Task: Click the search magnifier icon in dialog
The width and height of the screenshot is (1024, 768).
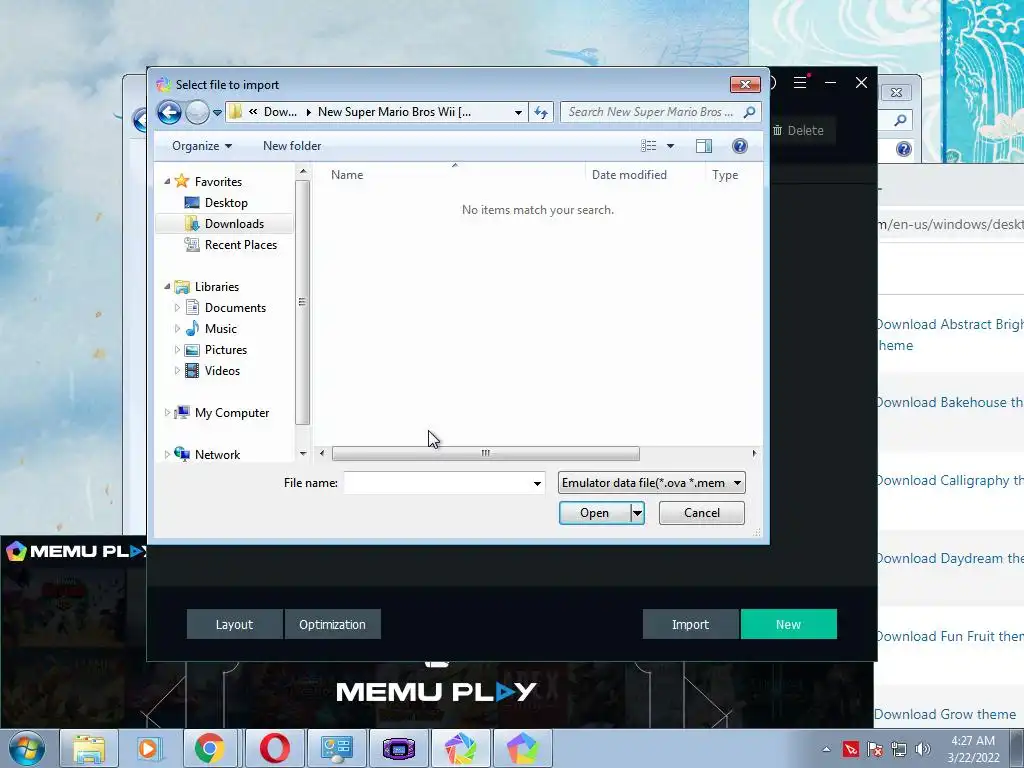Action: [750, 112]
